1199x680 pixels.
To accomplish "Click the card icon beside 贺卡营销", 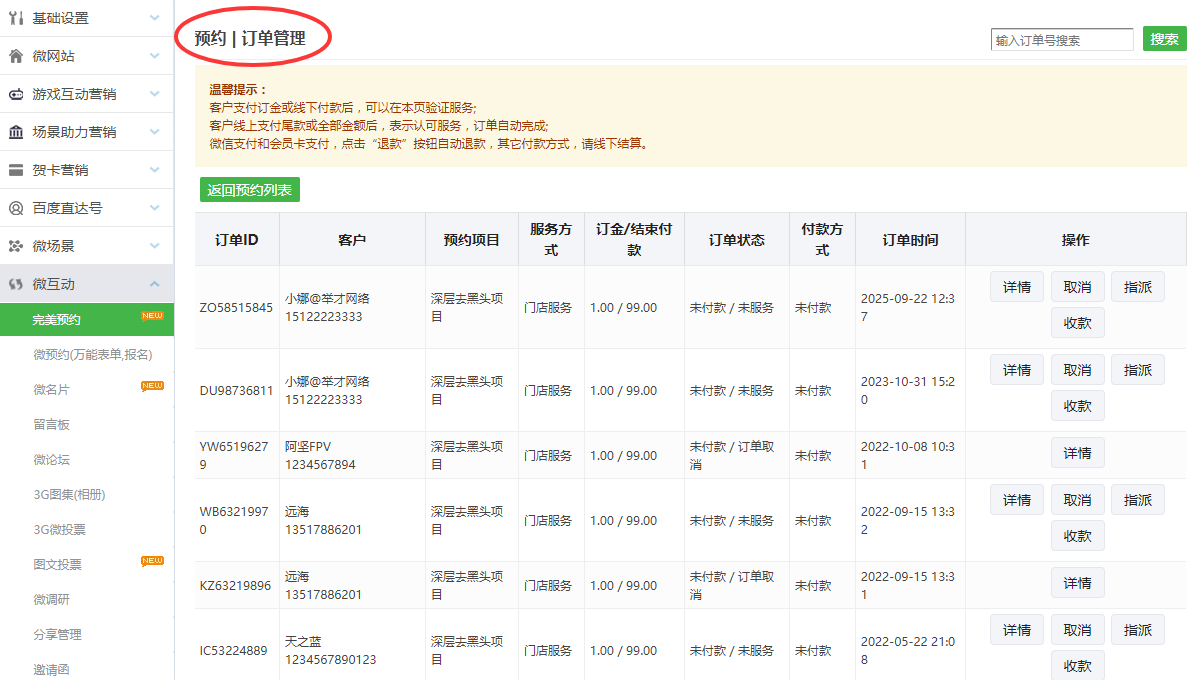I will [x=16, y=170].
